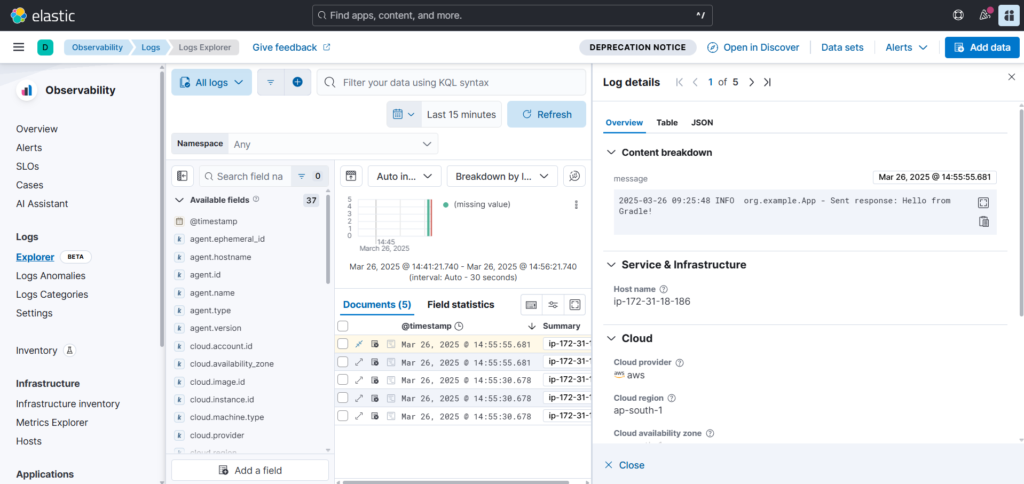1024x484 pixels.
Task: Focus the Search field names box
Action: click(x=245, y=176)
